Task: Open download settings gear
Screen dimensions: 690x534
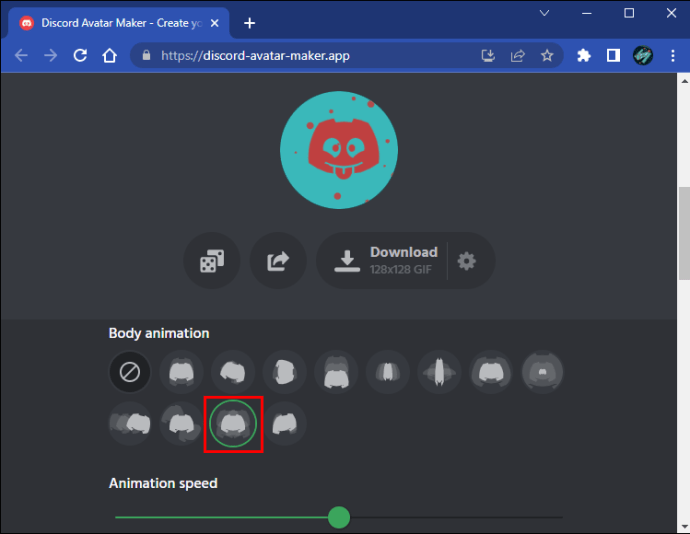Action: point(466,261)
